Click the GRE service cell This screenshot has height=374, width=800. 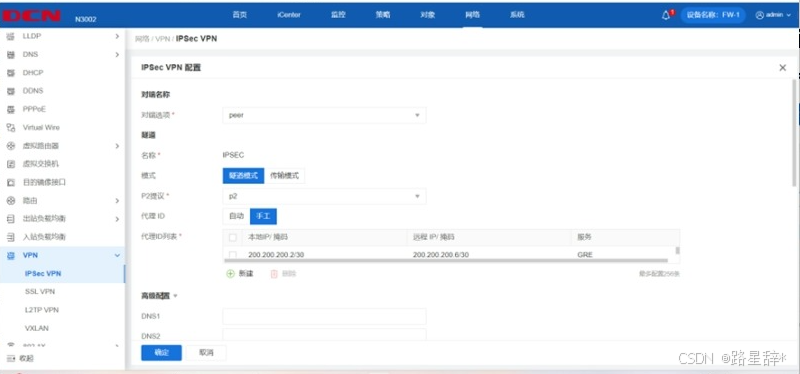[585, 254]
